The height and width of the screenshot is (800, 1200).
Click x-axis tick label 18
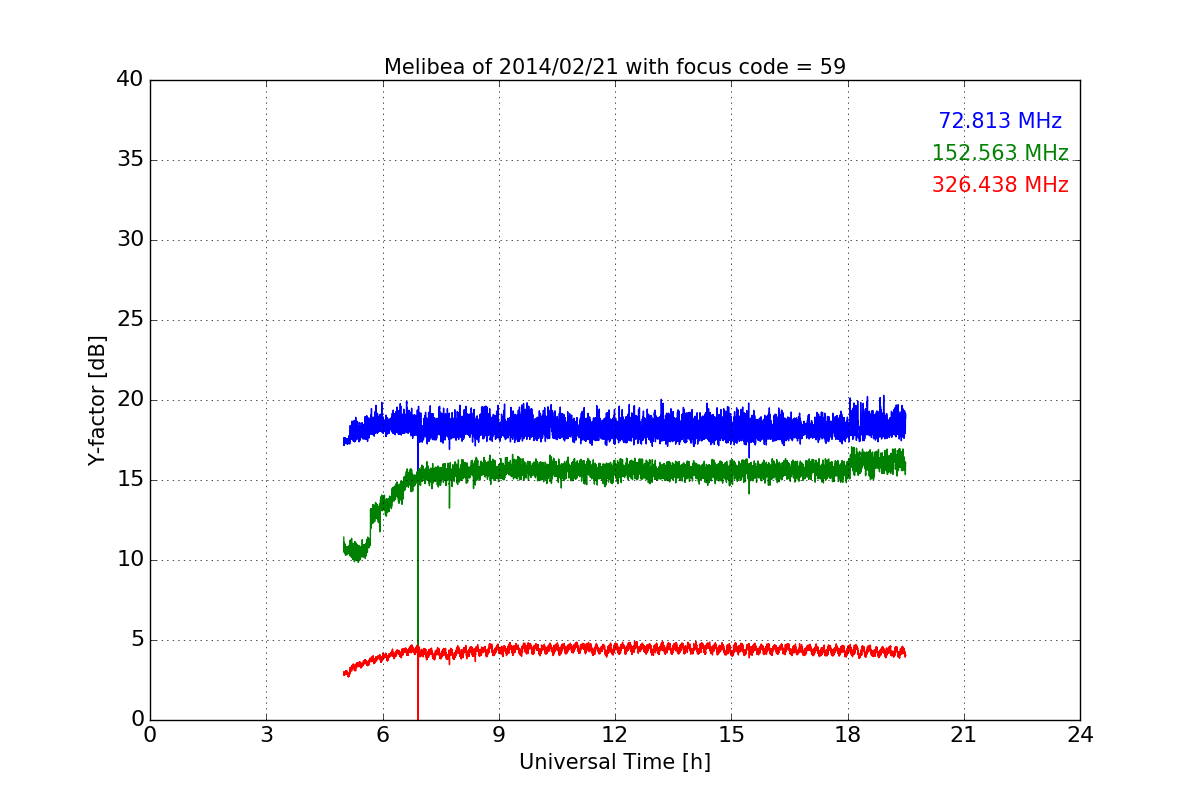point(848,735)
